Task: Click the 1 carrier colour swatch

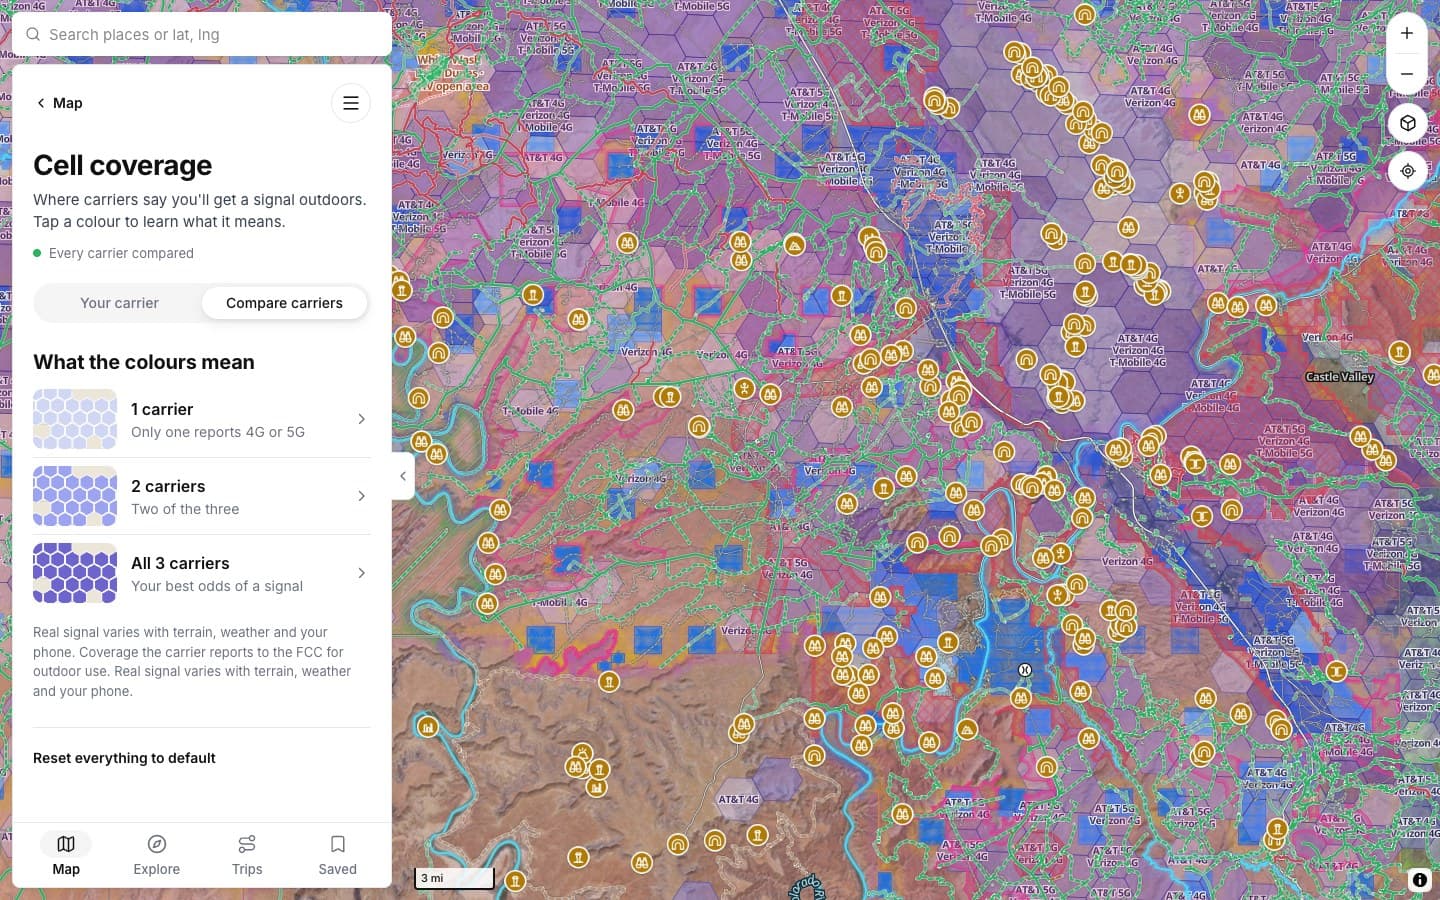Action: [75, 419]
